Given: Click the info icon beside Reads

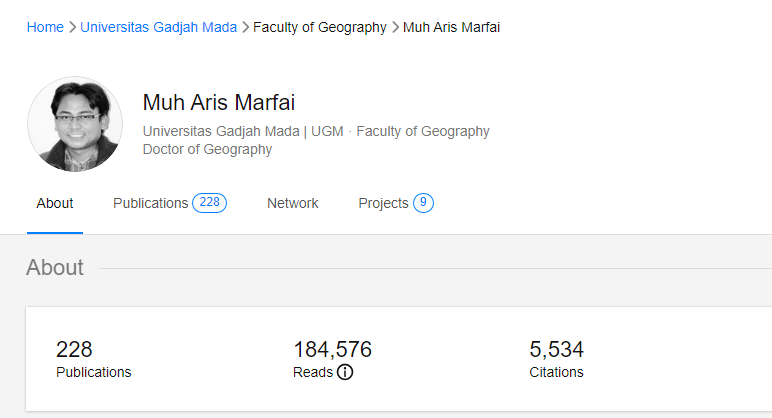Looking at the screenshot, I should 345,372.
